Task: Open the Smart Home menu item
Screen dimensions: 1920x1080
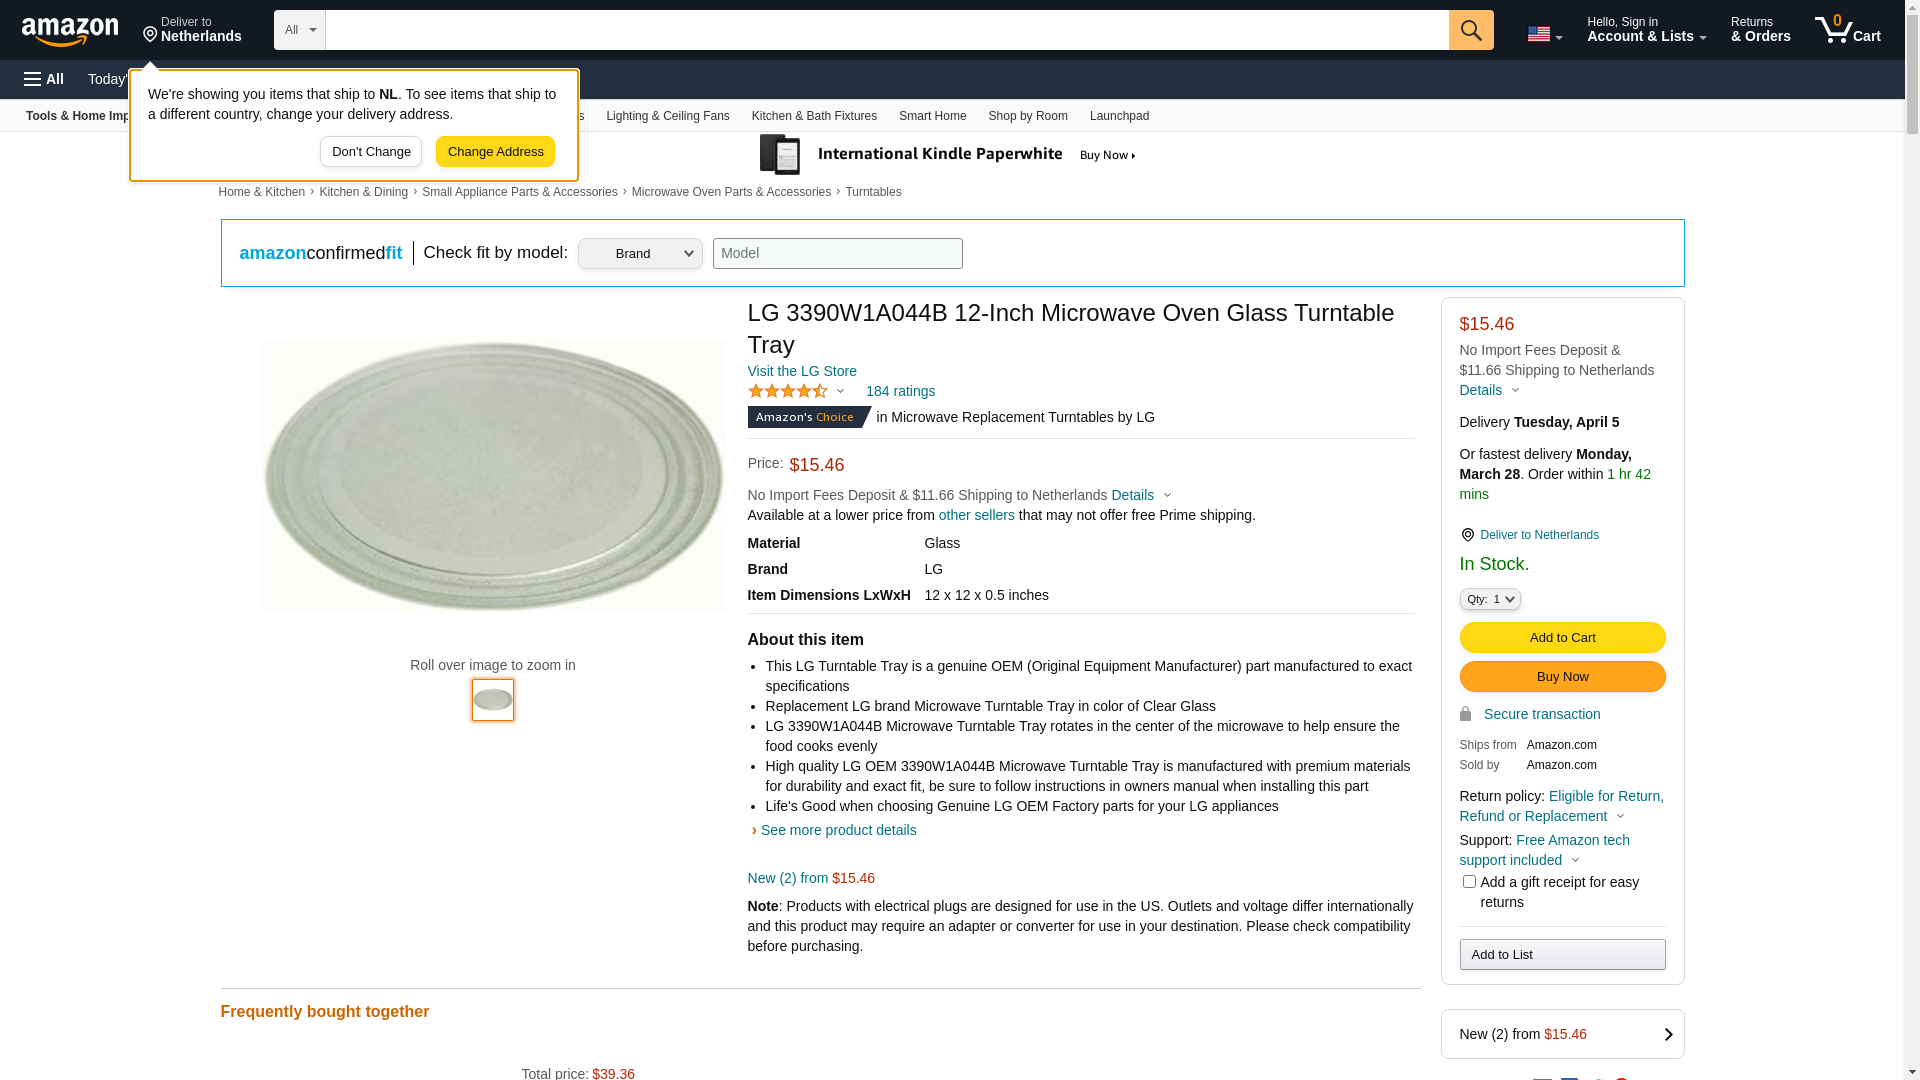Action: (x=932, y=116)
